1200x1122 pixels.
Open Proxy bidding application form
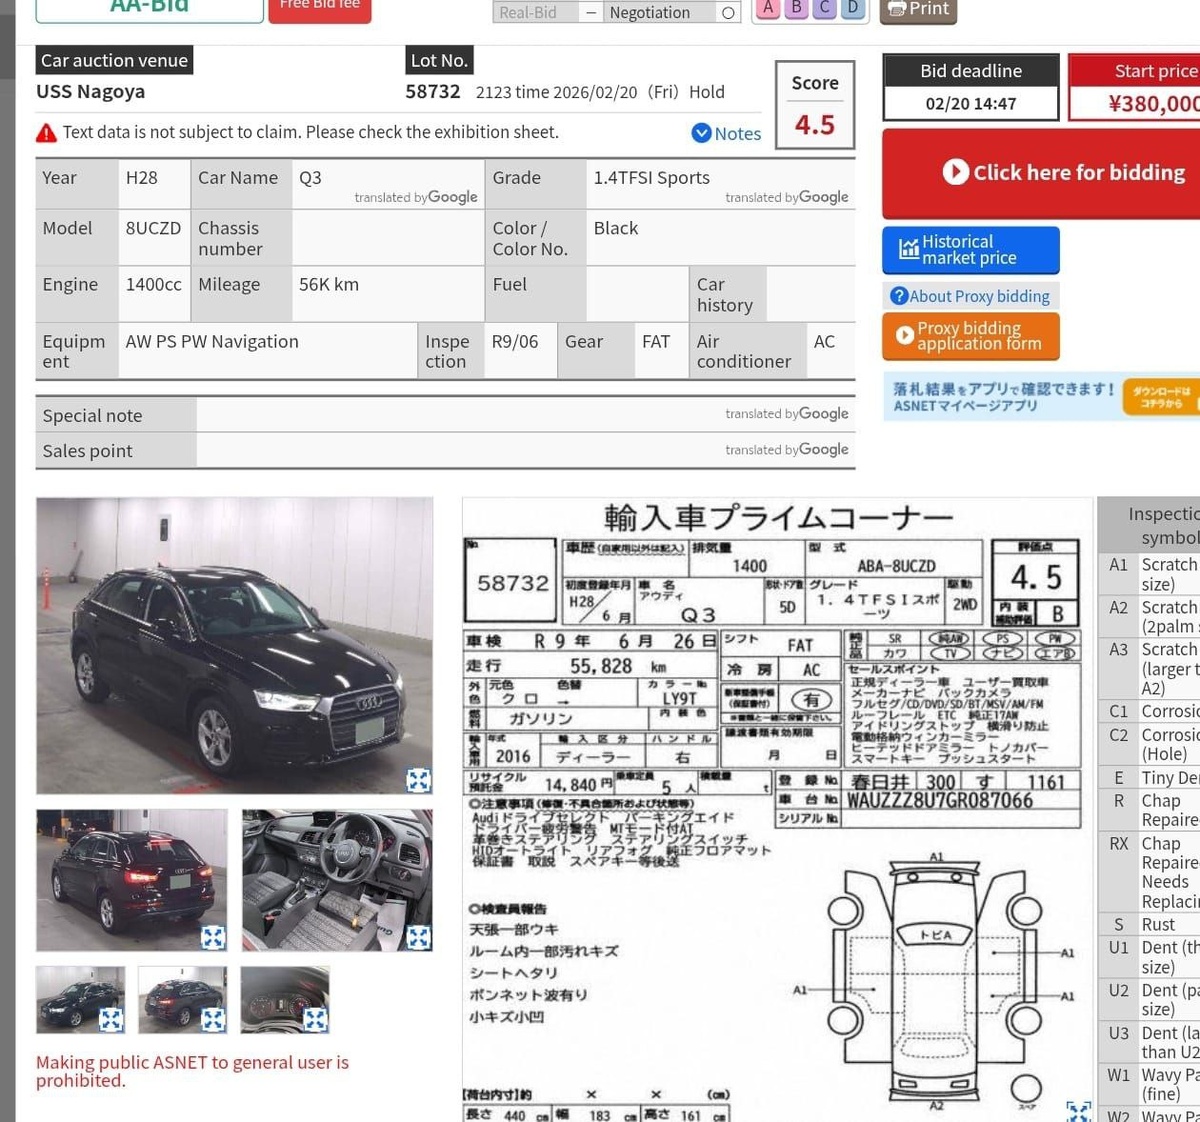[x=970, y=336]
